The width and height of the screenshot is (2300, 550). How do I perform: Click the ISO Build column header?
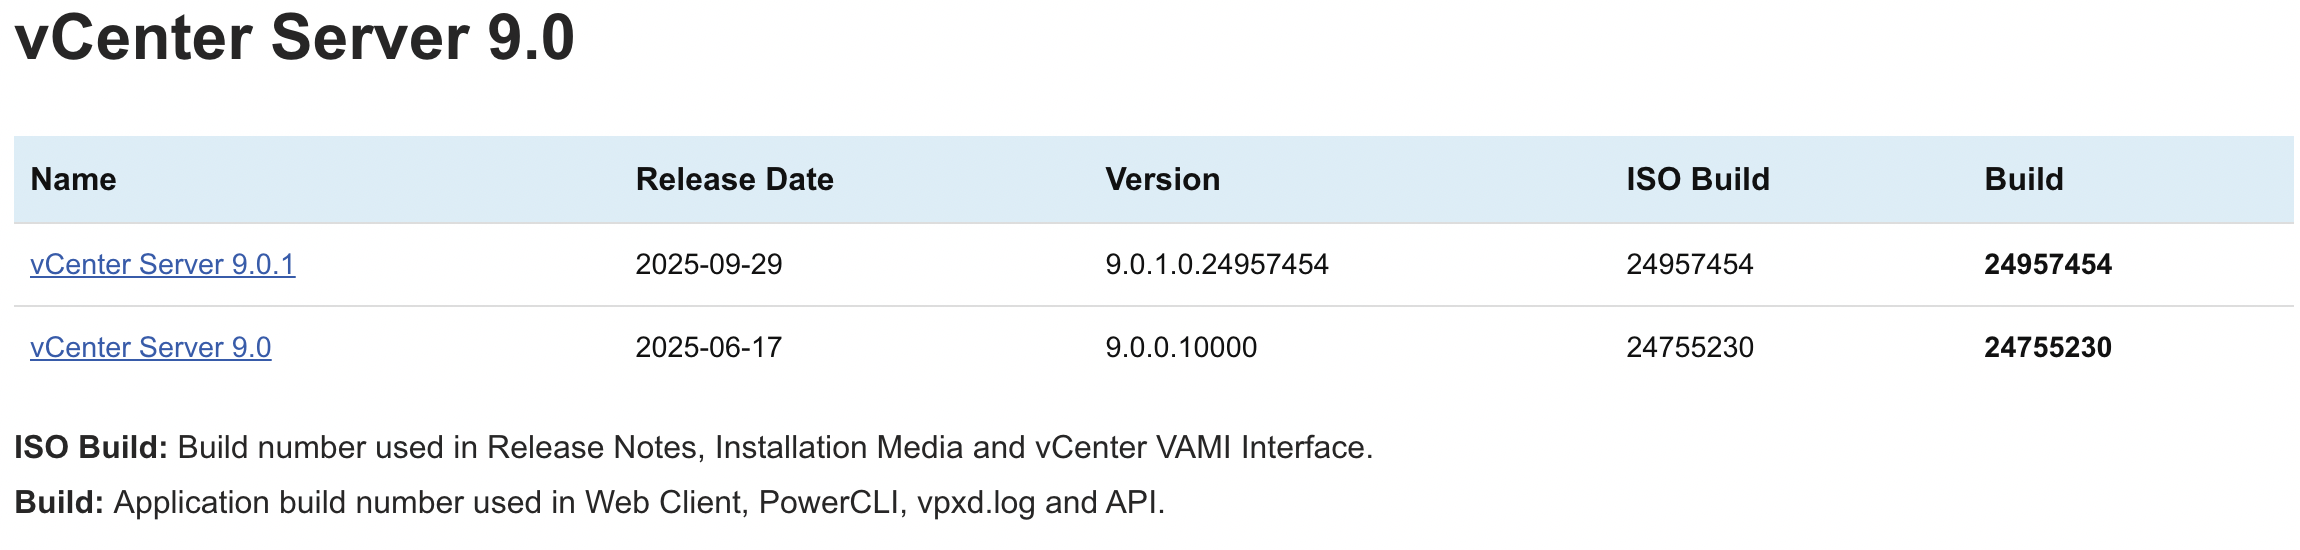(x=1697, y=179)
